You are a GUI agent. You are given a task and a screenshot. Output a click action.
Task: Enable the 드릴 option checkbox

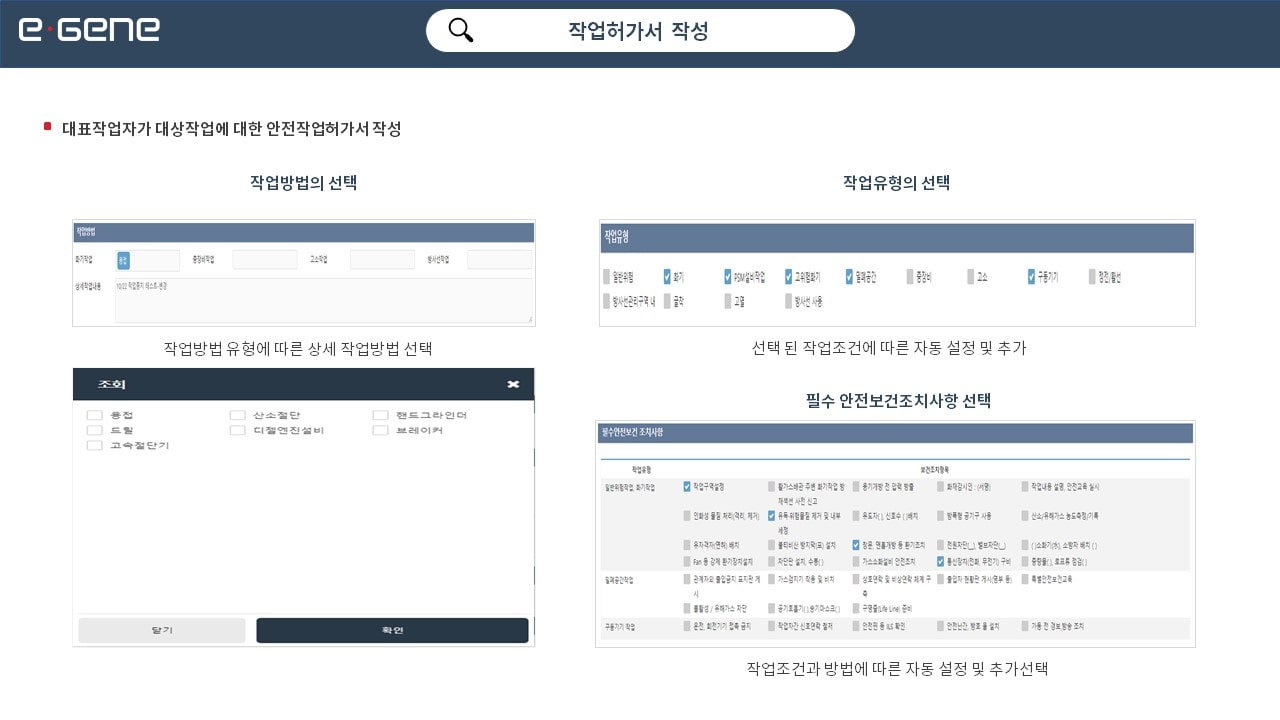(95, 430)
